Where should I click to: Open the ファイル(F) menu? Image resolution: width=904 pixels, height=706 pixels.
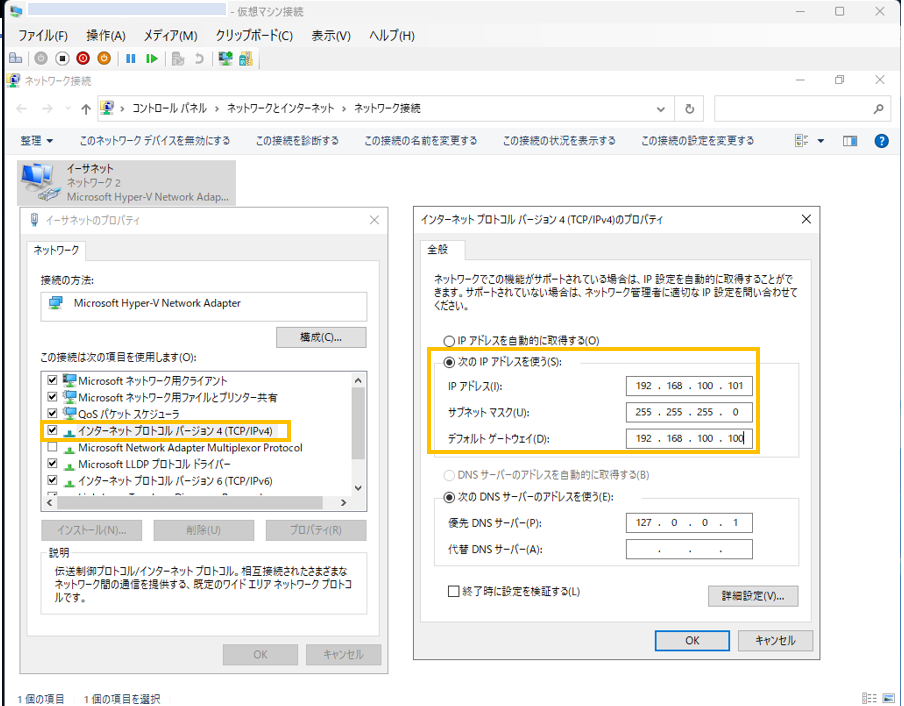(x=43, y=36)
